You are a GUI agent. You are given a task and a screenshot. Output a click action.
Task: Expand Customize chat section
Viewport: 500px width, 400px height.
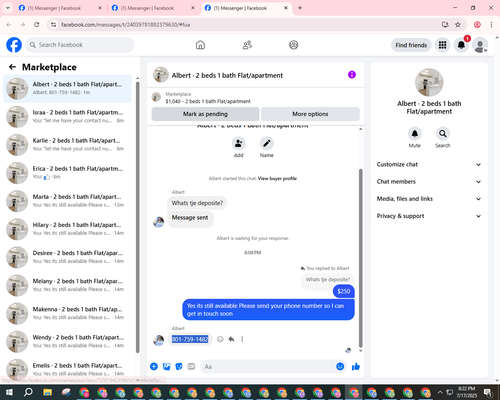(429, 164)
